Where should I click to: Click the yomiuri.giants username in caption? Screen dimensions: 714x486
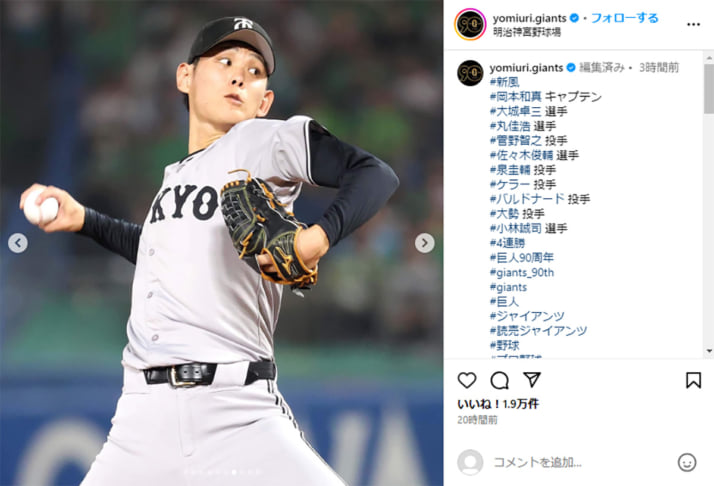coord(526,68)
